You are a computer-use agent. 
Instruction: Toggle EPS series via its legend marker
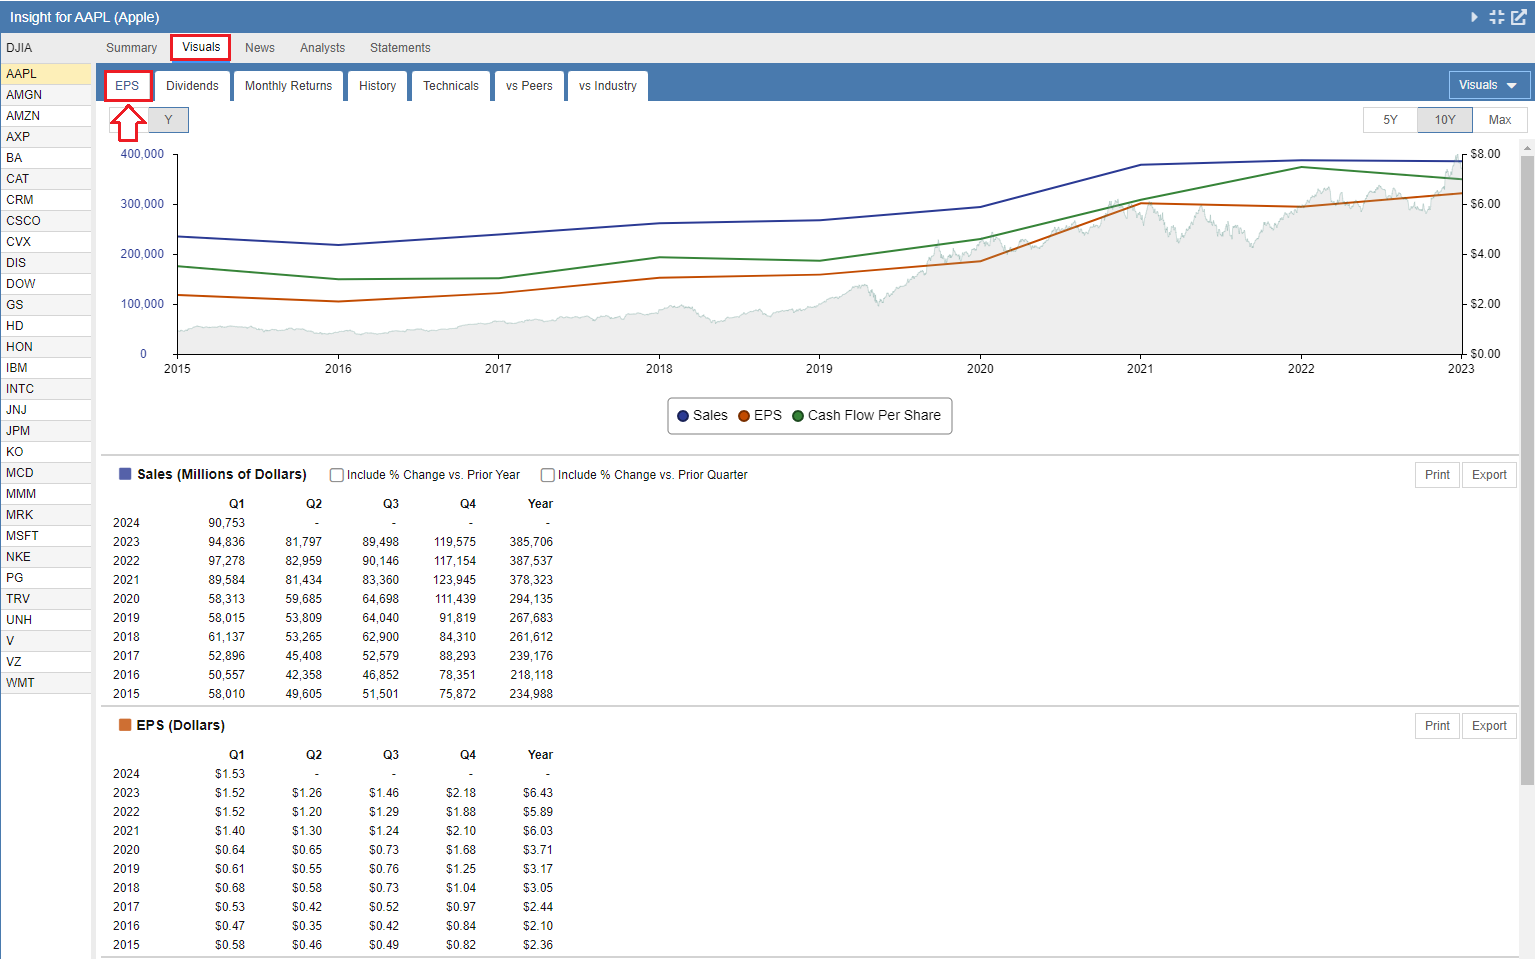[x=744, y=416]
